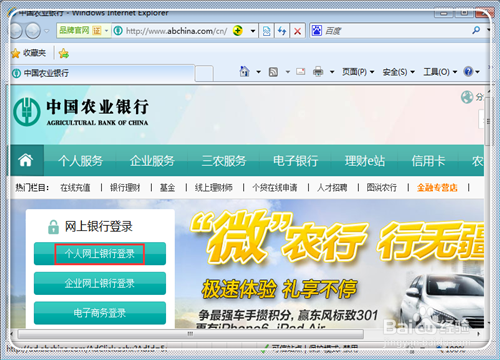Click the RSS feeds toolbar icon
Viewport: 500px width, 360px height.
click(x=273, y=72)
